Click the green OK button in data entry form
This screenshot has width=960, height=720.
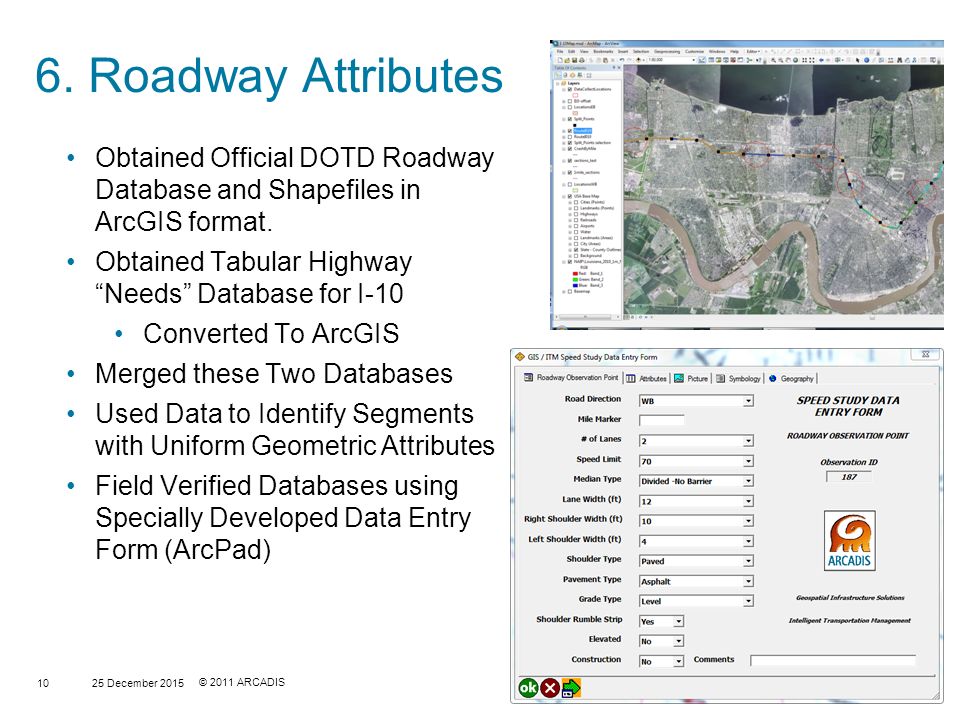[x=528, y=688]
